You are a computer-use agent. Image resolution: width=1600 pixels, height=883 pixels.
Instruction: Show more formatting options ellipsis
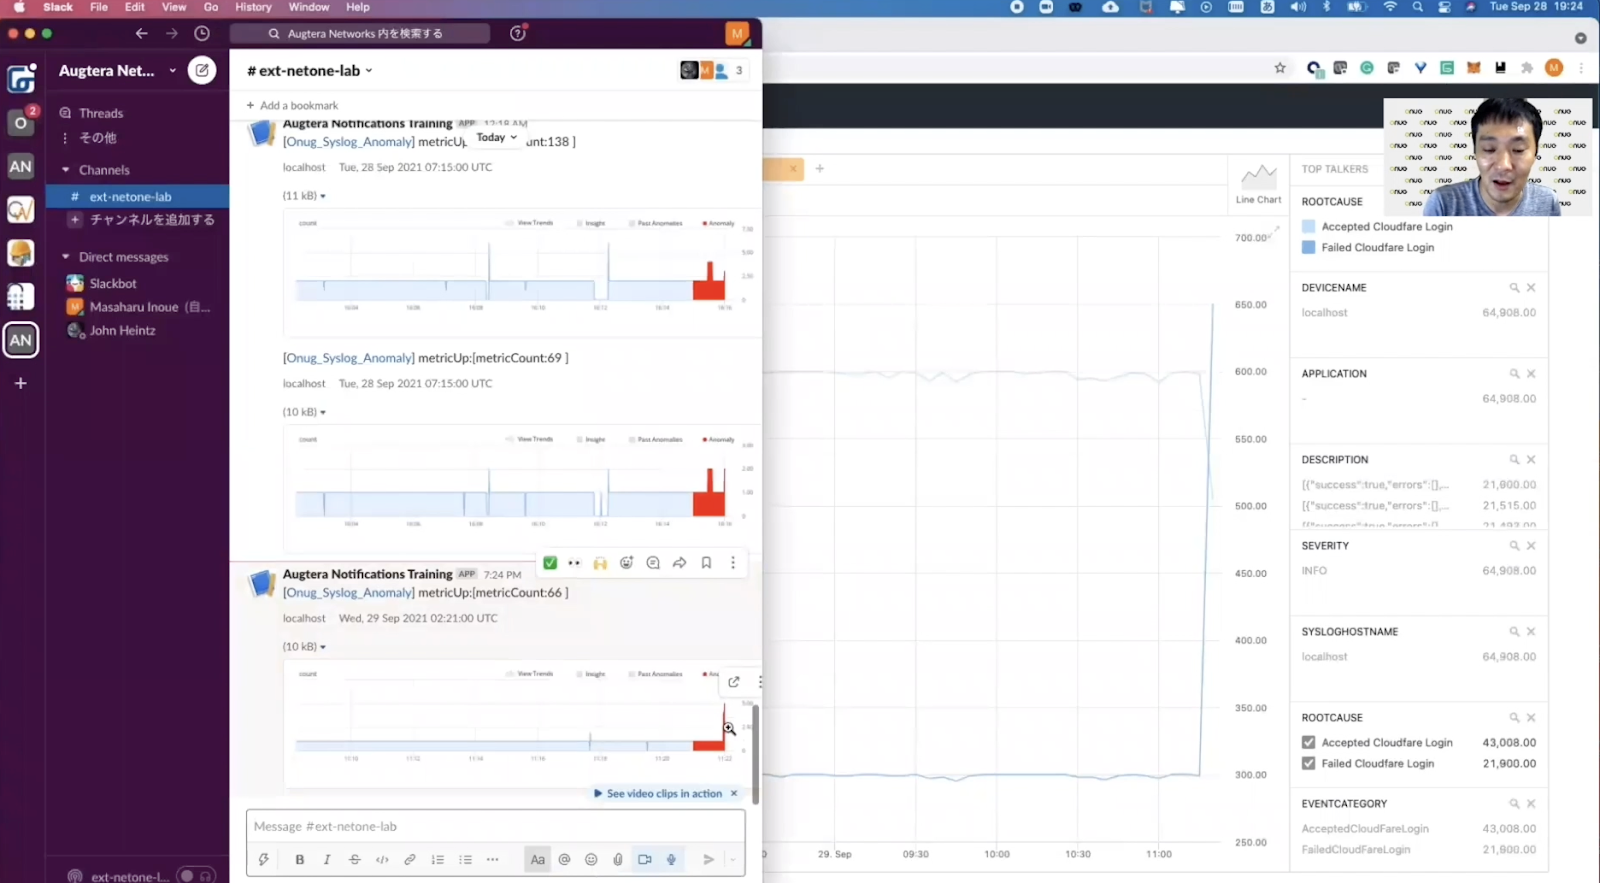click(x=493, y=859)
